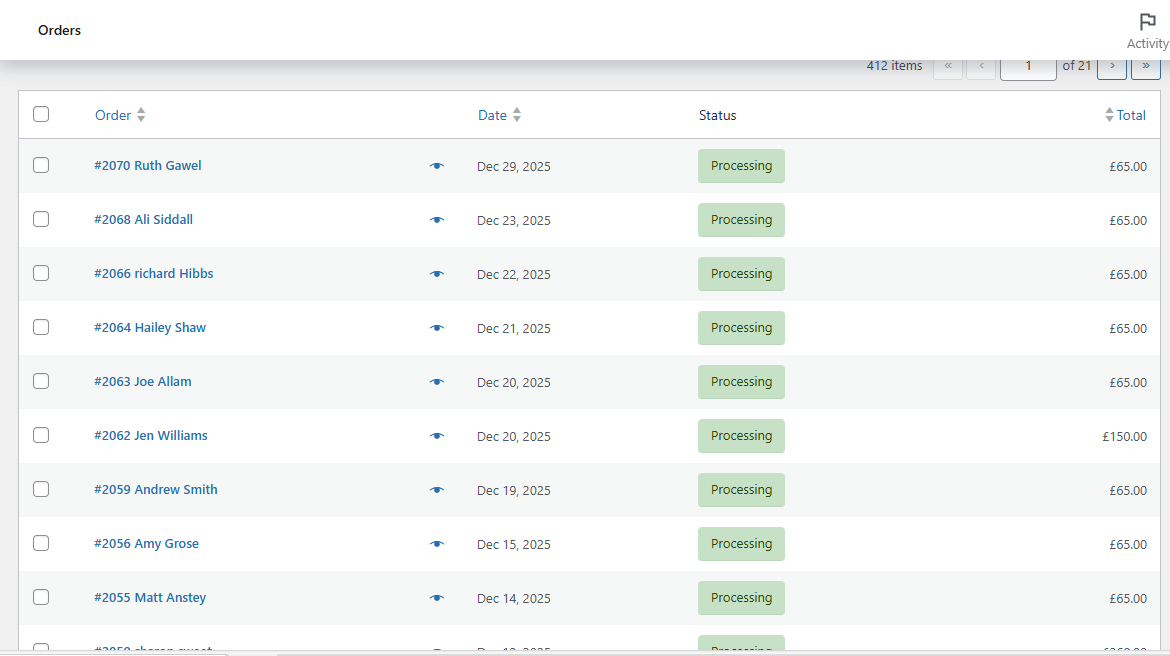Sort the orders by Date
The width and height of the screenshot is (1170, 656).
coord(492,115)
